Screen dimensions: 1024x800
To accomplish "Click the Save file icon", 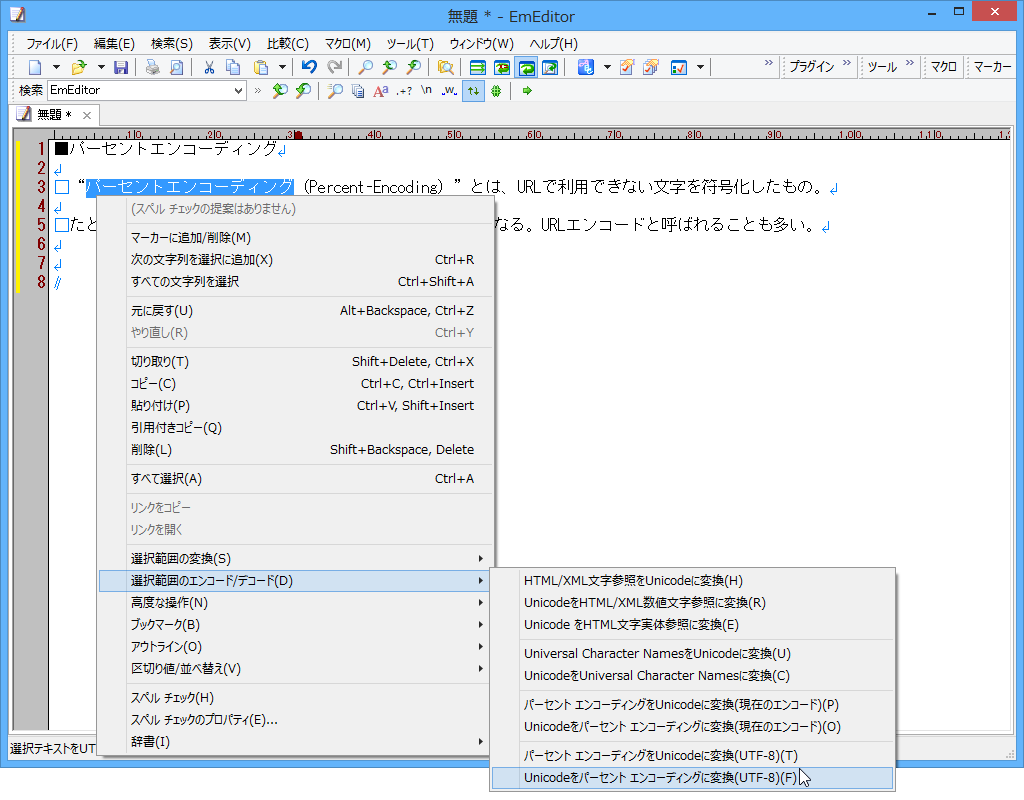I will tap(120, 67).
